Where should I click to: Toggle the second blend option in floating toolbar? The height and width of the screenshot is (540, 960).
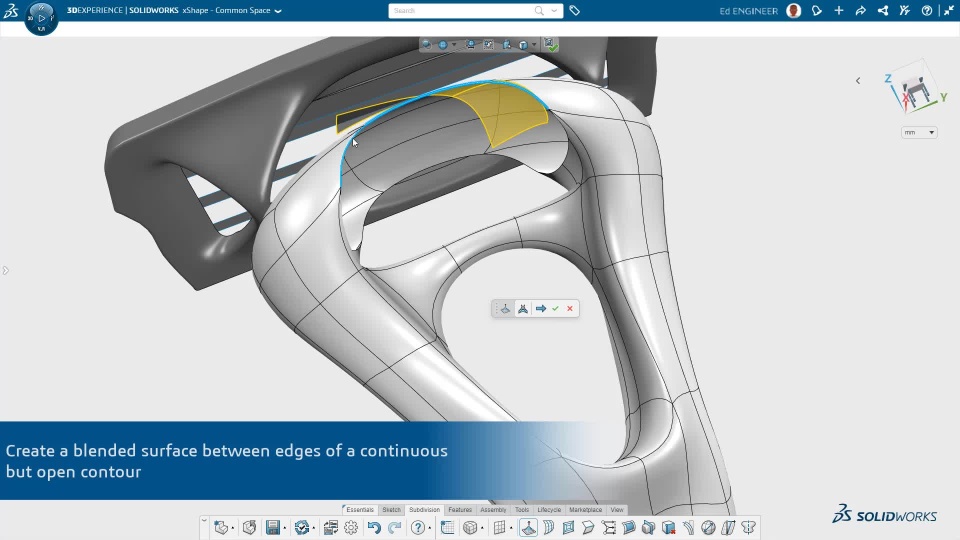click(x=523, y=309)
